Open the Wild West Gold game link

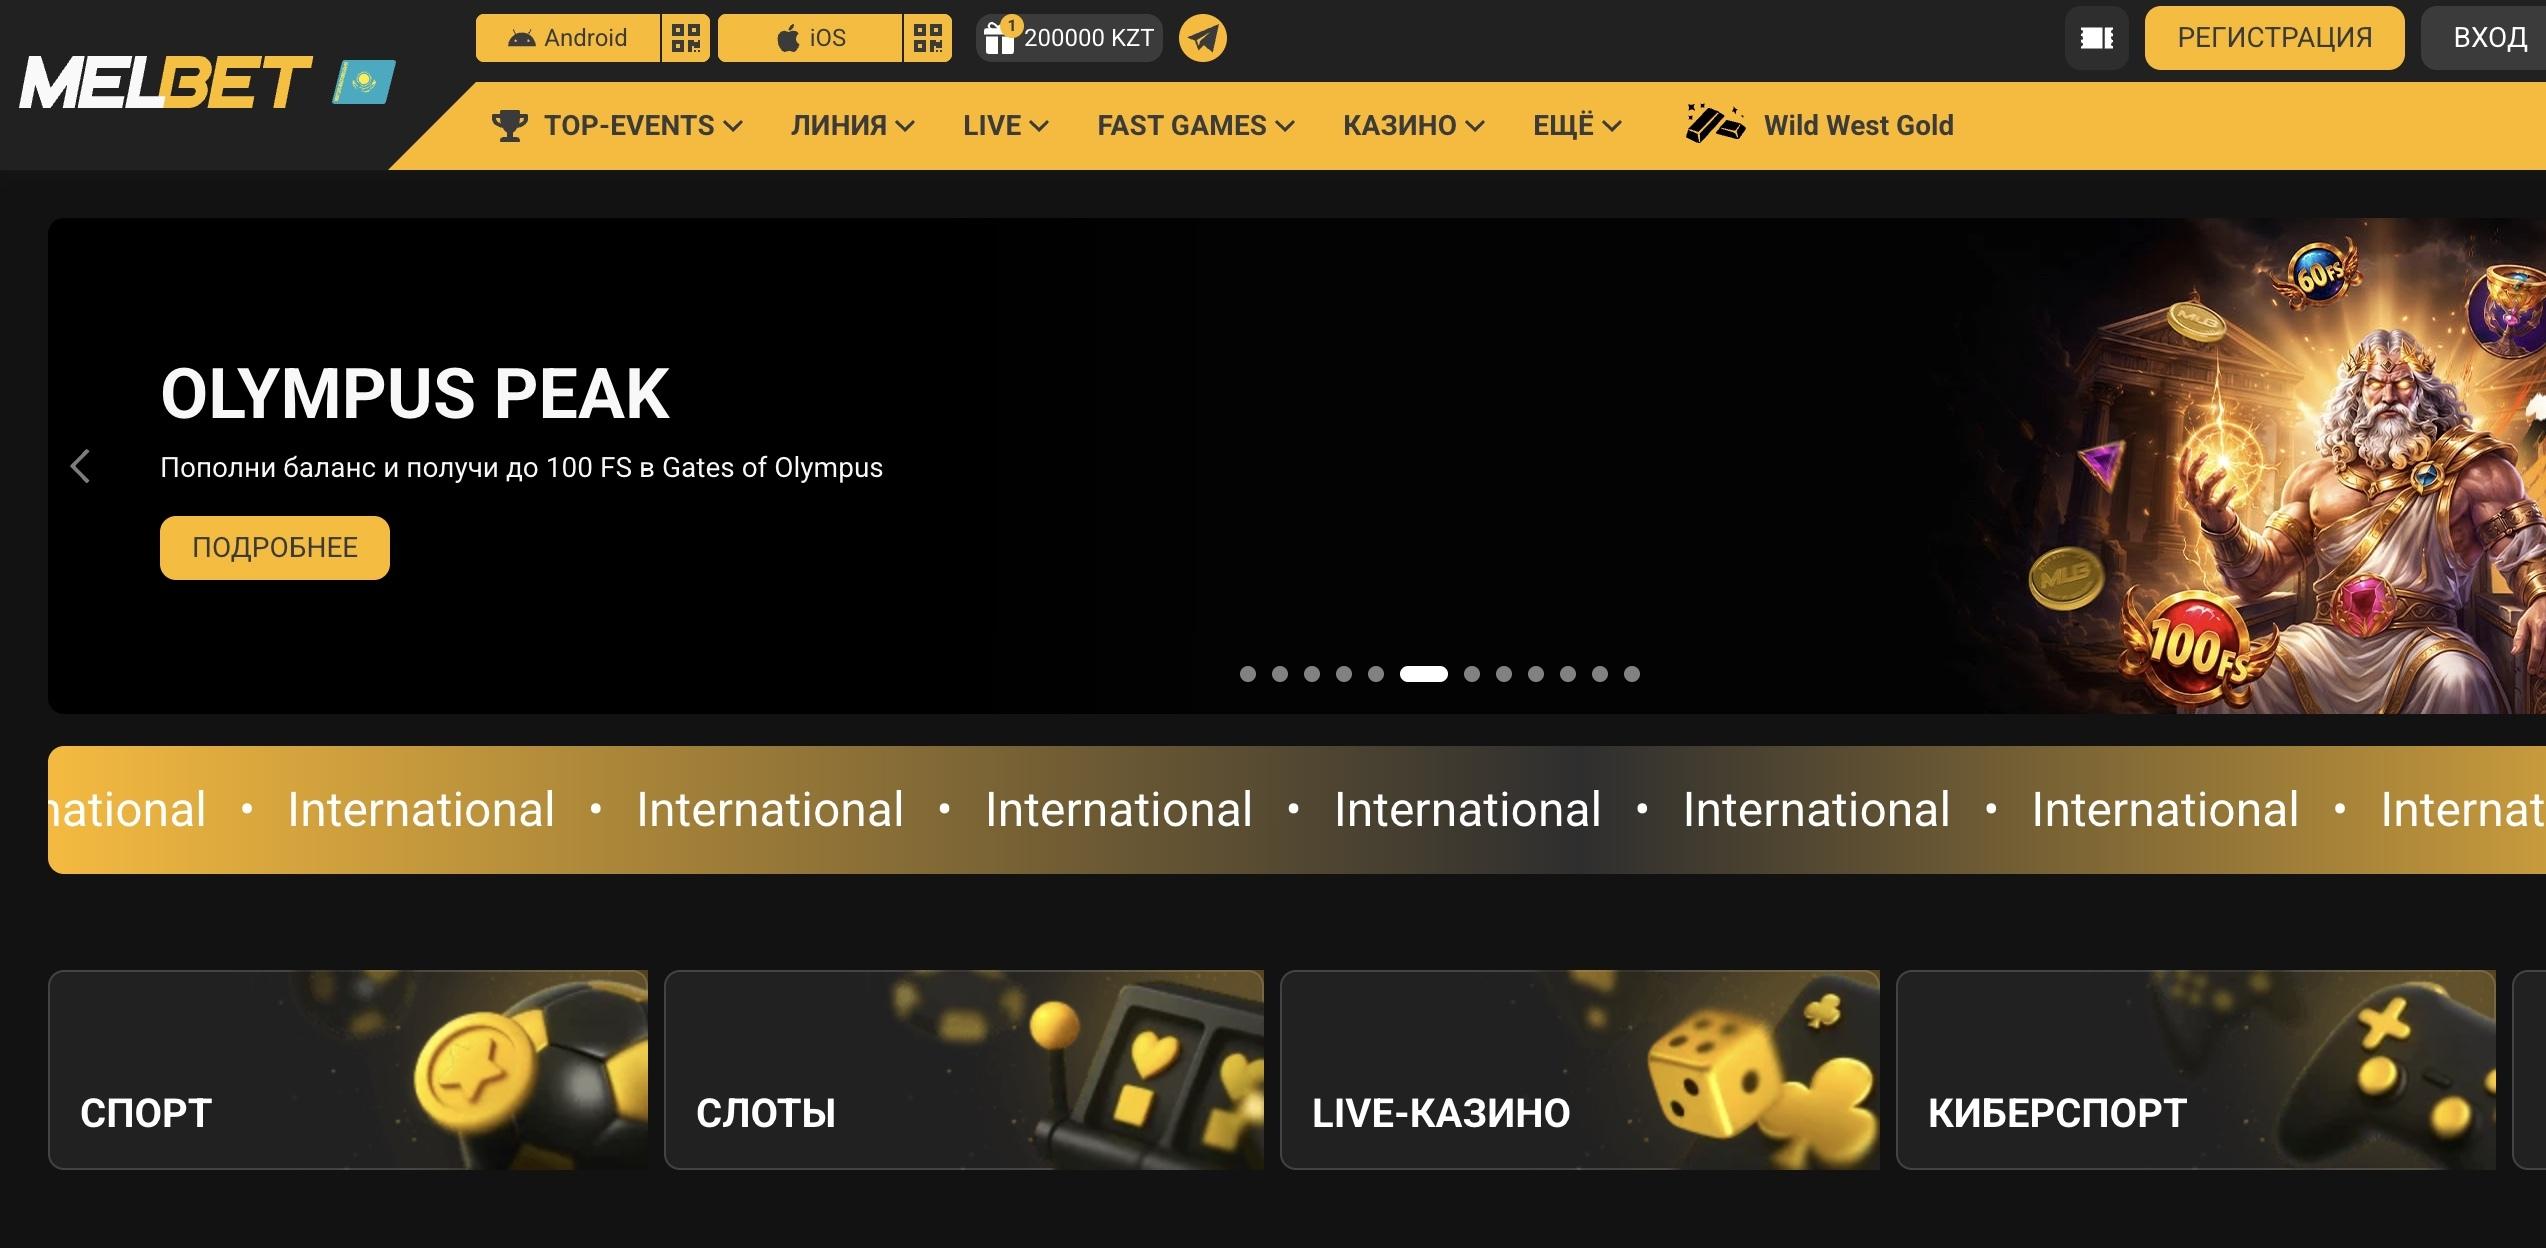pyautogui.click(x=1820, y=126)
